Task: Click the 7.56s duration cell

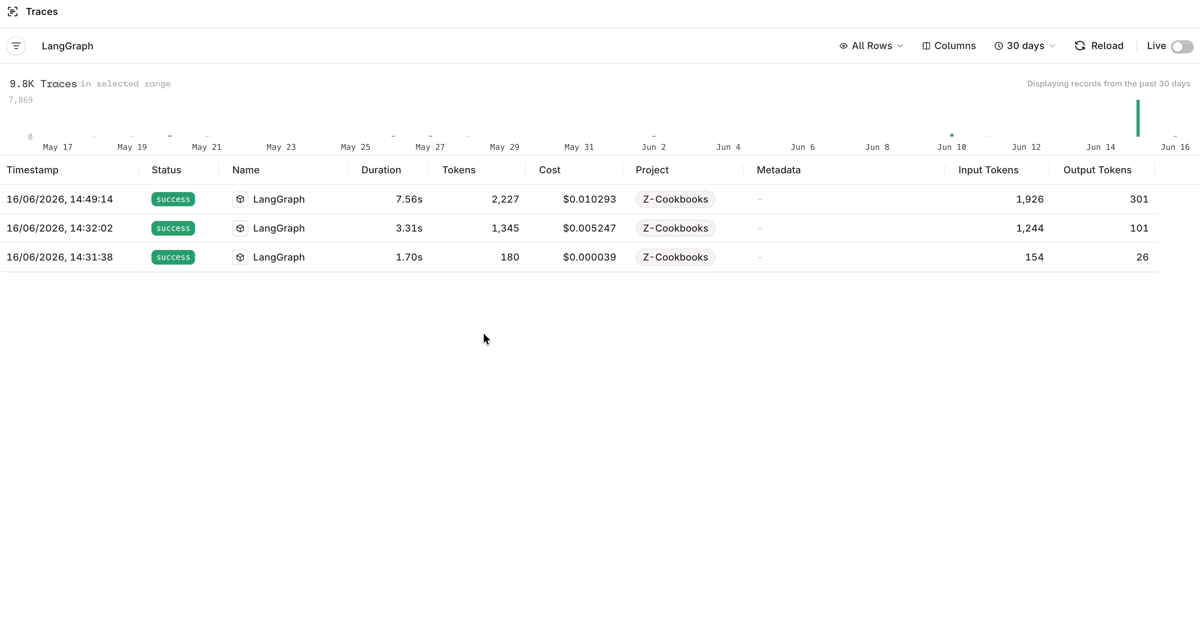Action: pos(409,199)
